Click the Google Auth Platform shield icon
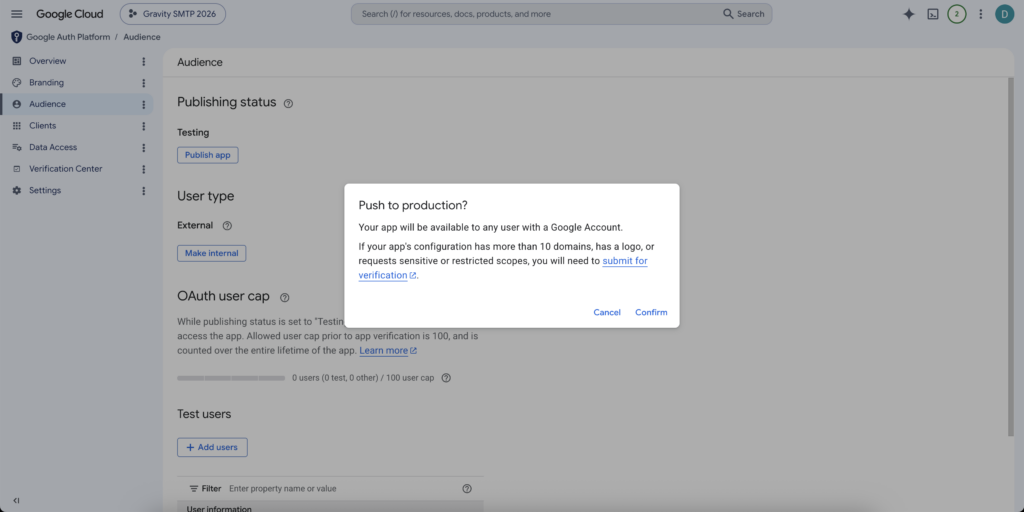This screenshot has width=1024, height=512. click(16, 37)
